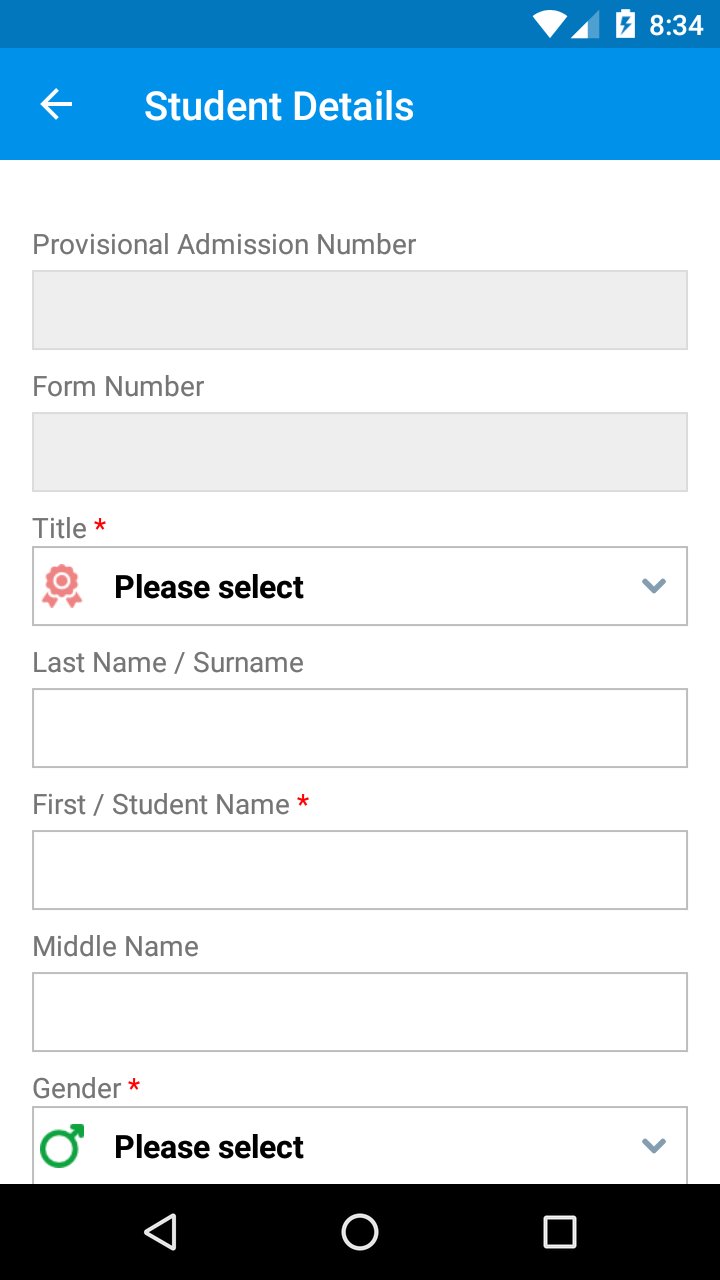Focus the Last Name / Surname field
This screenshot has width=720, height=1280.
[x=360, y=728]
